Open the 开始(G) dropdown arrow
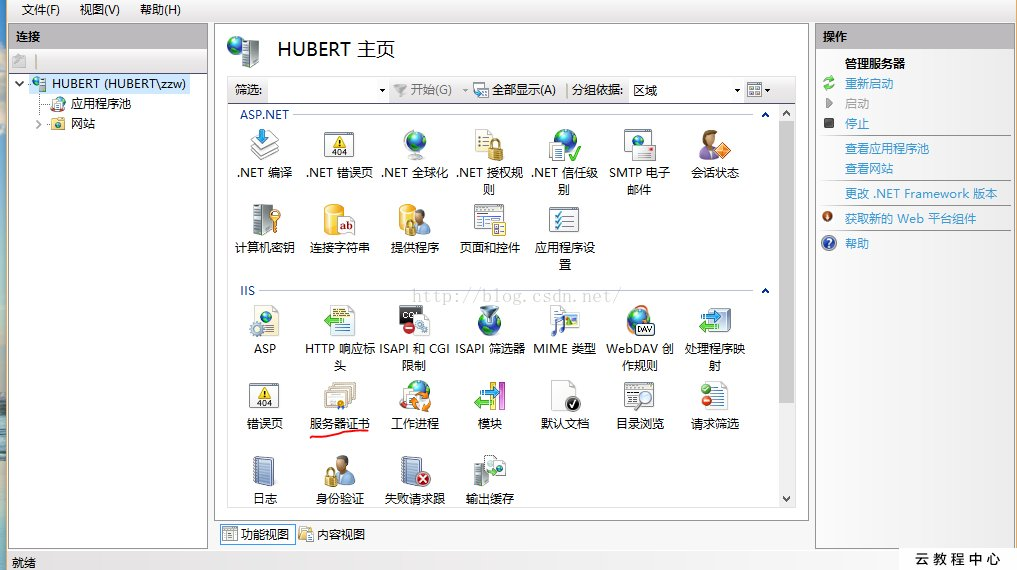This screenshot has height=570, width=1017. click(464, 90)
